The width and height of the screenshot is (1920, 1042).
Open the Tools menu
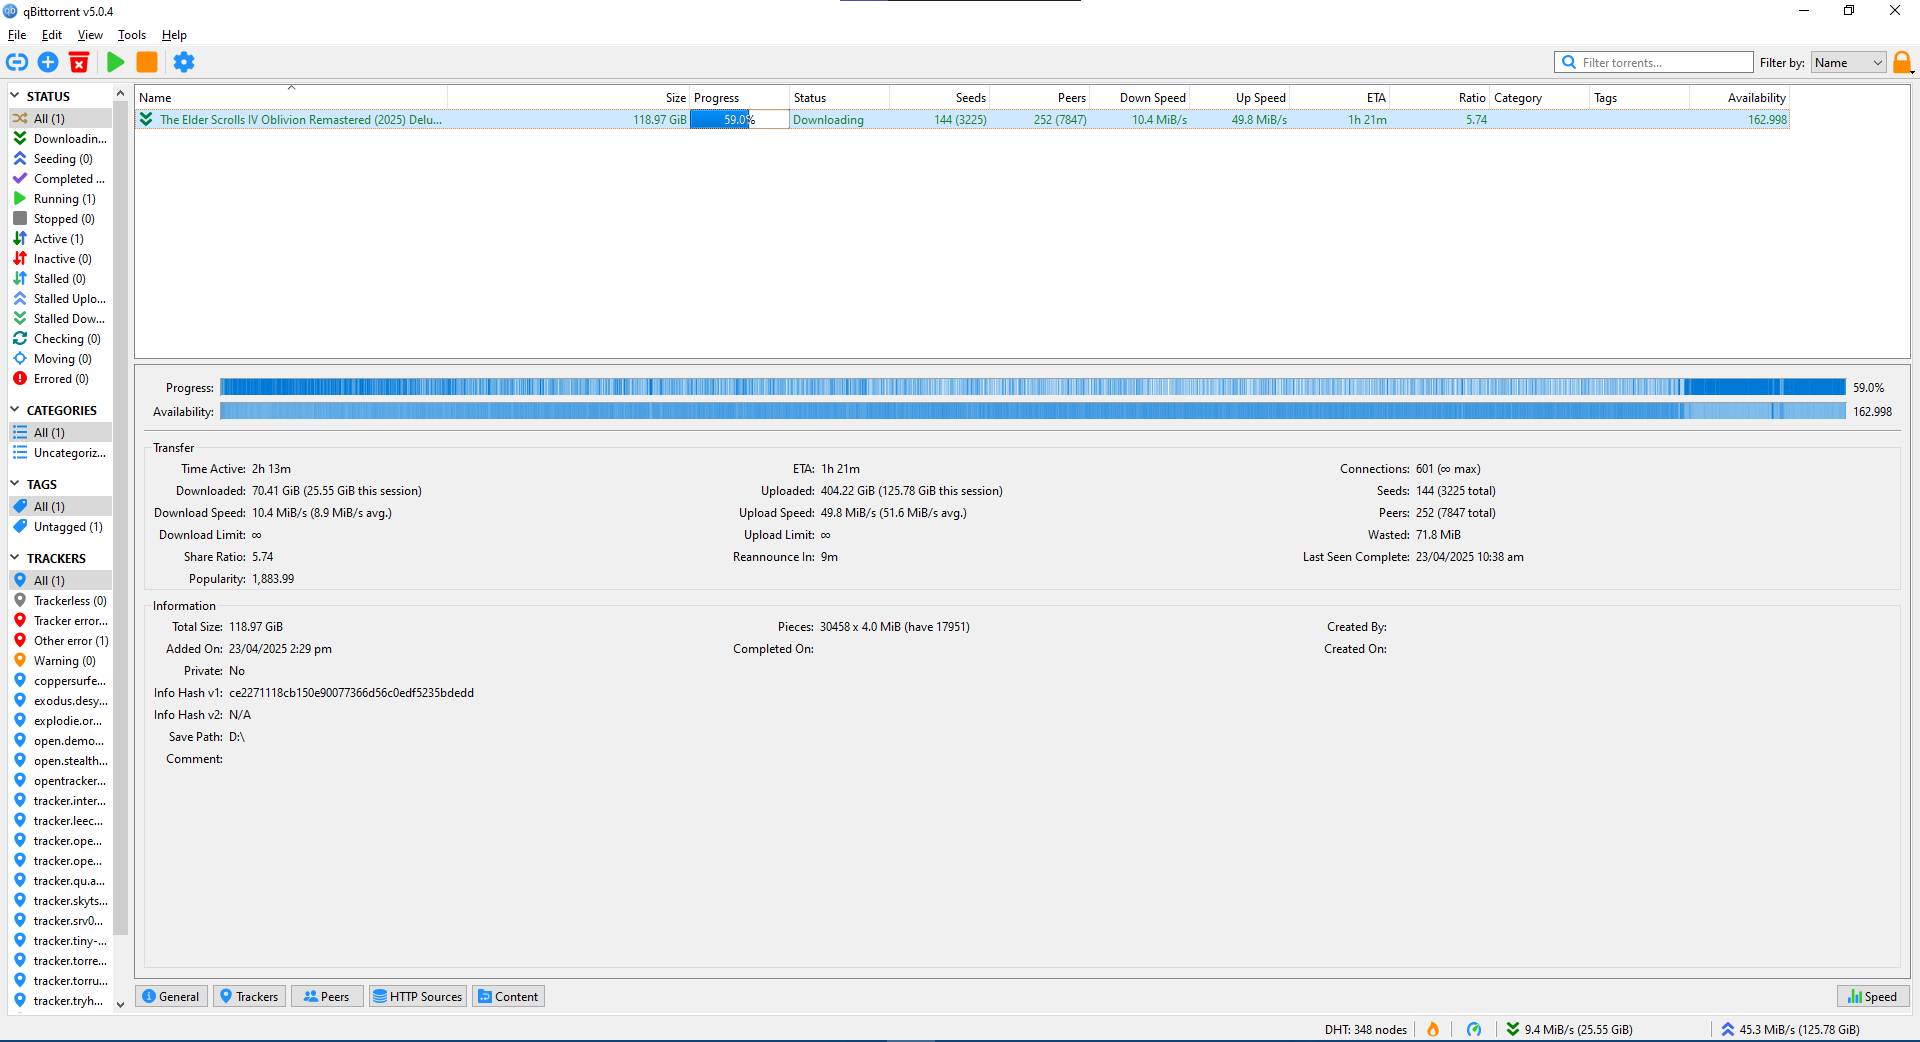(x=132, y=35)
